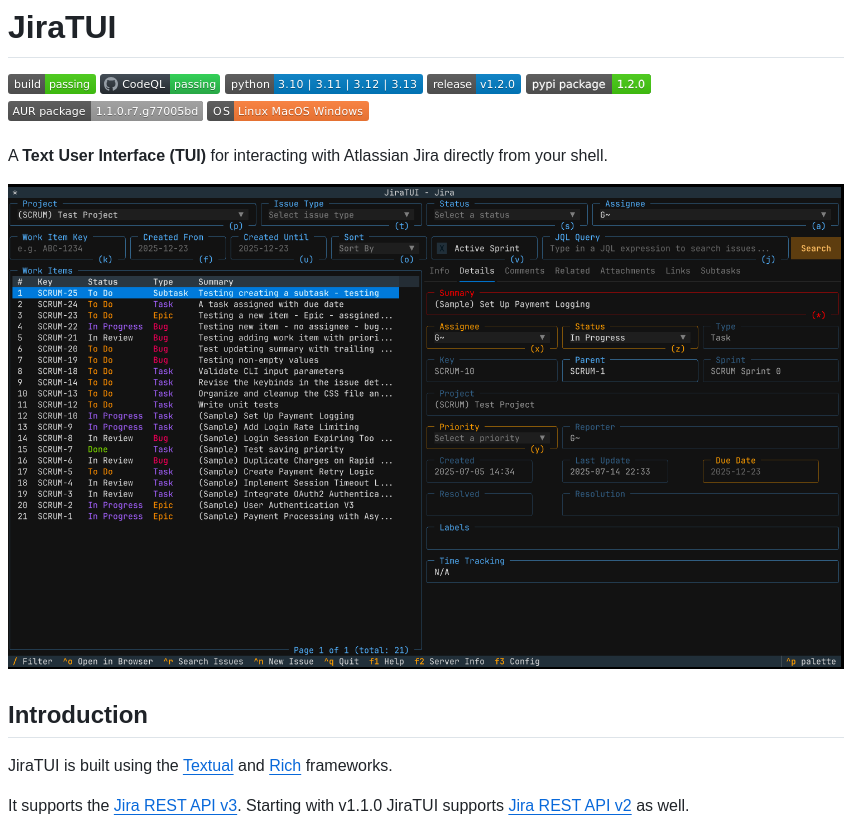The width and height of the screenshot is (850, 821).
Task: Click the Summary column header
Action: pos(215,282)
